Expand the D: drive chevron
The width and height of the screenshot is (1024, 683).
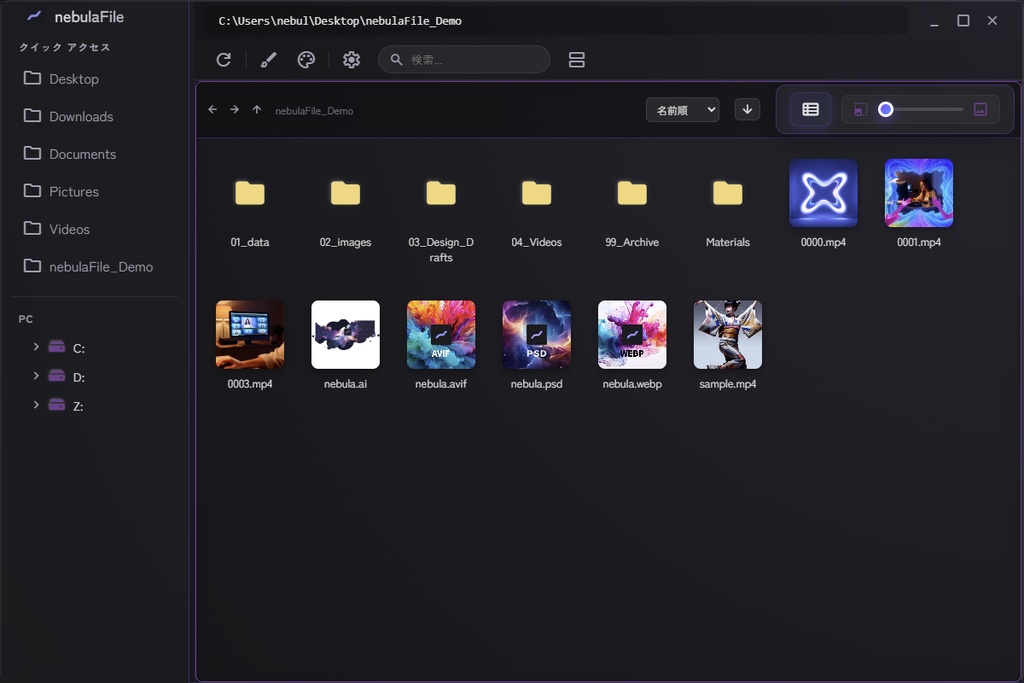click(x=36, y=375)
